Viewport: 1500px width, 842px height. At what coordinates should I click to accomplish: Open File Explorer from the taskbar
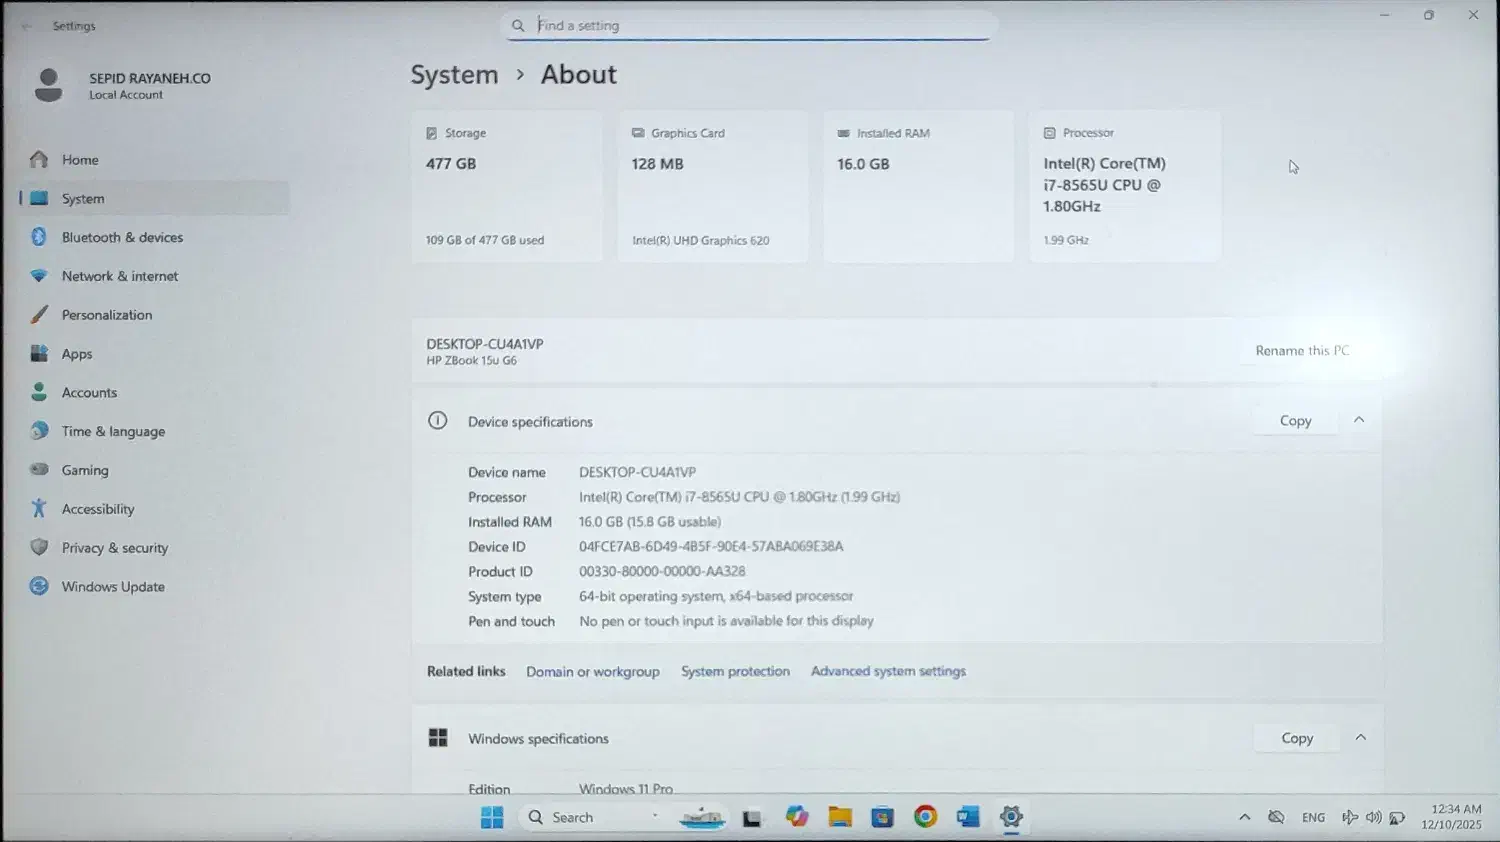[x=839, y=816]
